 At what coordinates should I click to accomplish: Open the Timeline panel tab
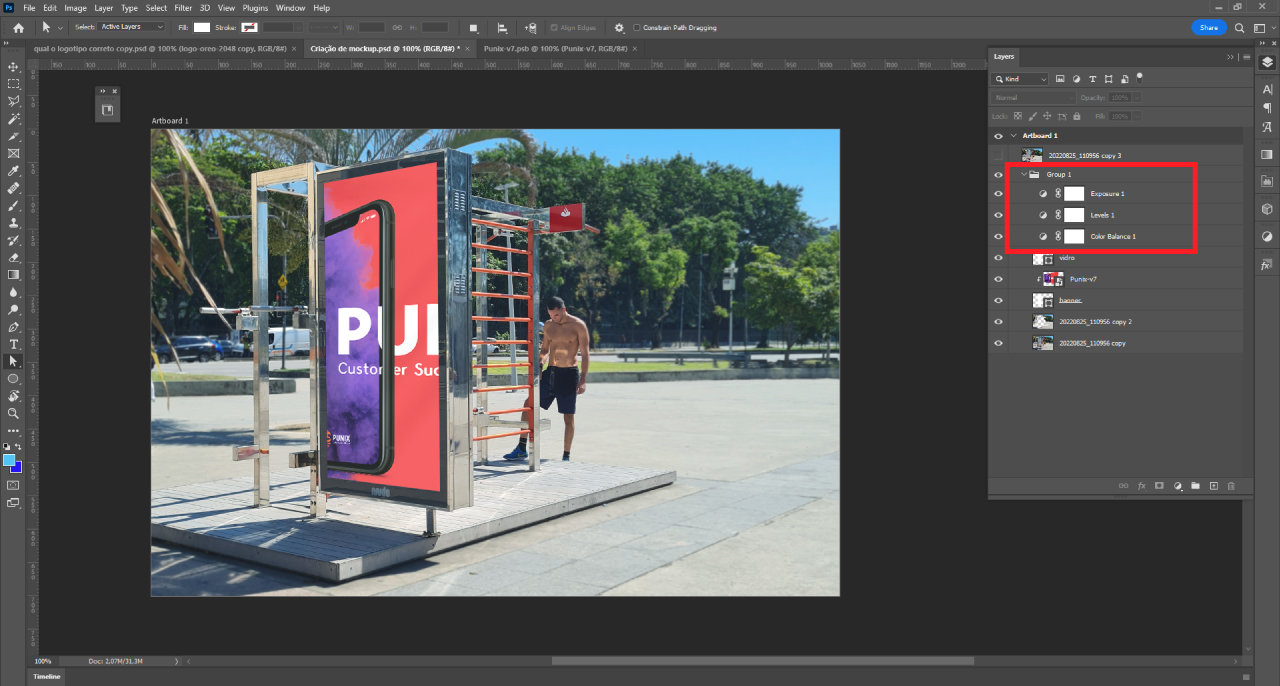point(47,677)
